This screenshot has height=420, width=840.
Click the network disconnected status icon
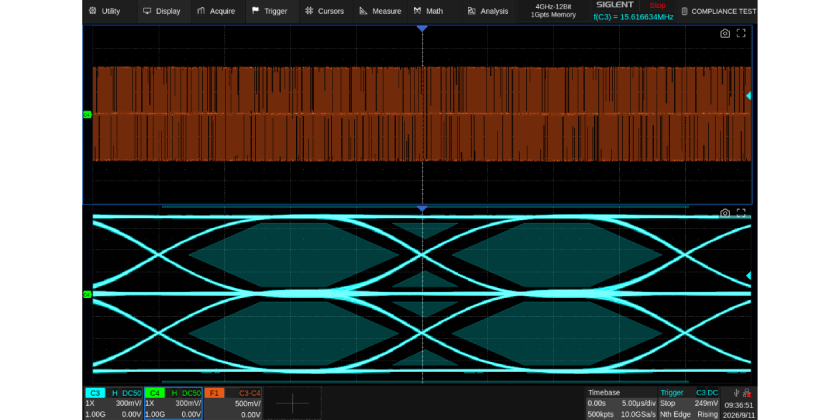tap(747, 393)
